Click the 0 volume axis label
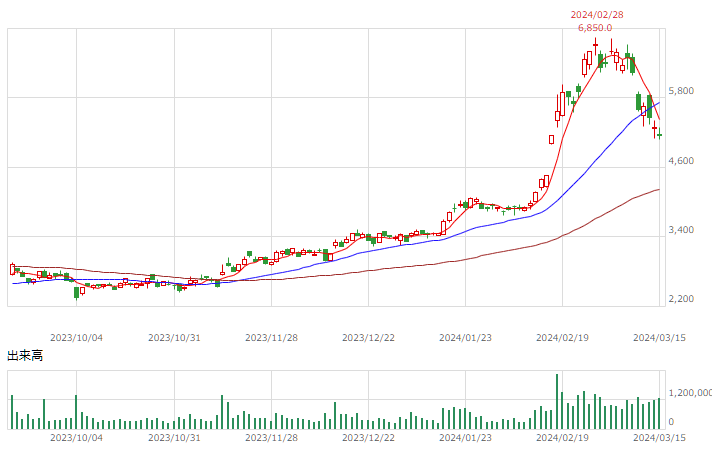The image size is (712, 450). [671, 422]
